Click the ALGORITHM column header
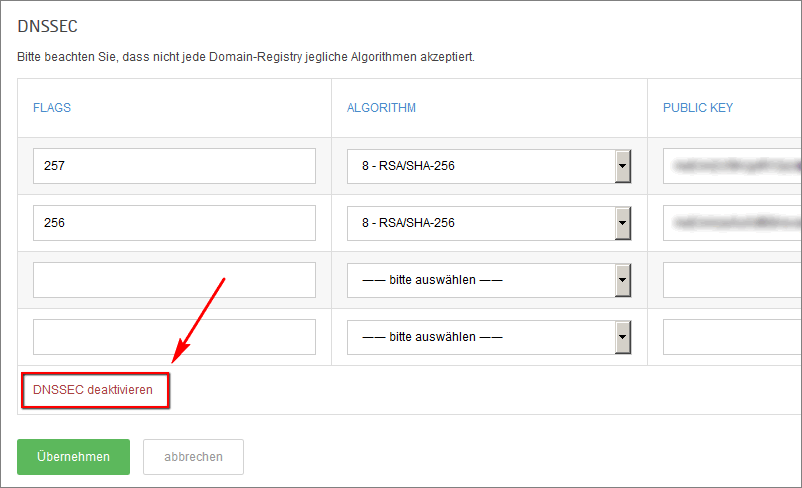Image resolution: width=802 pixels, height=488 pixels. pos(381,108)
